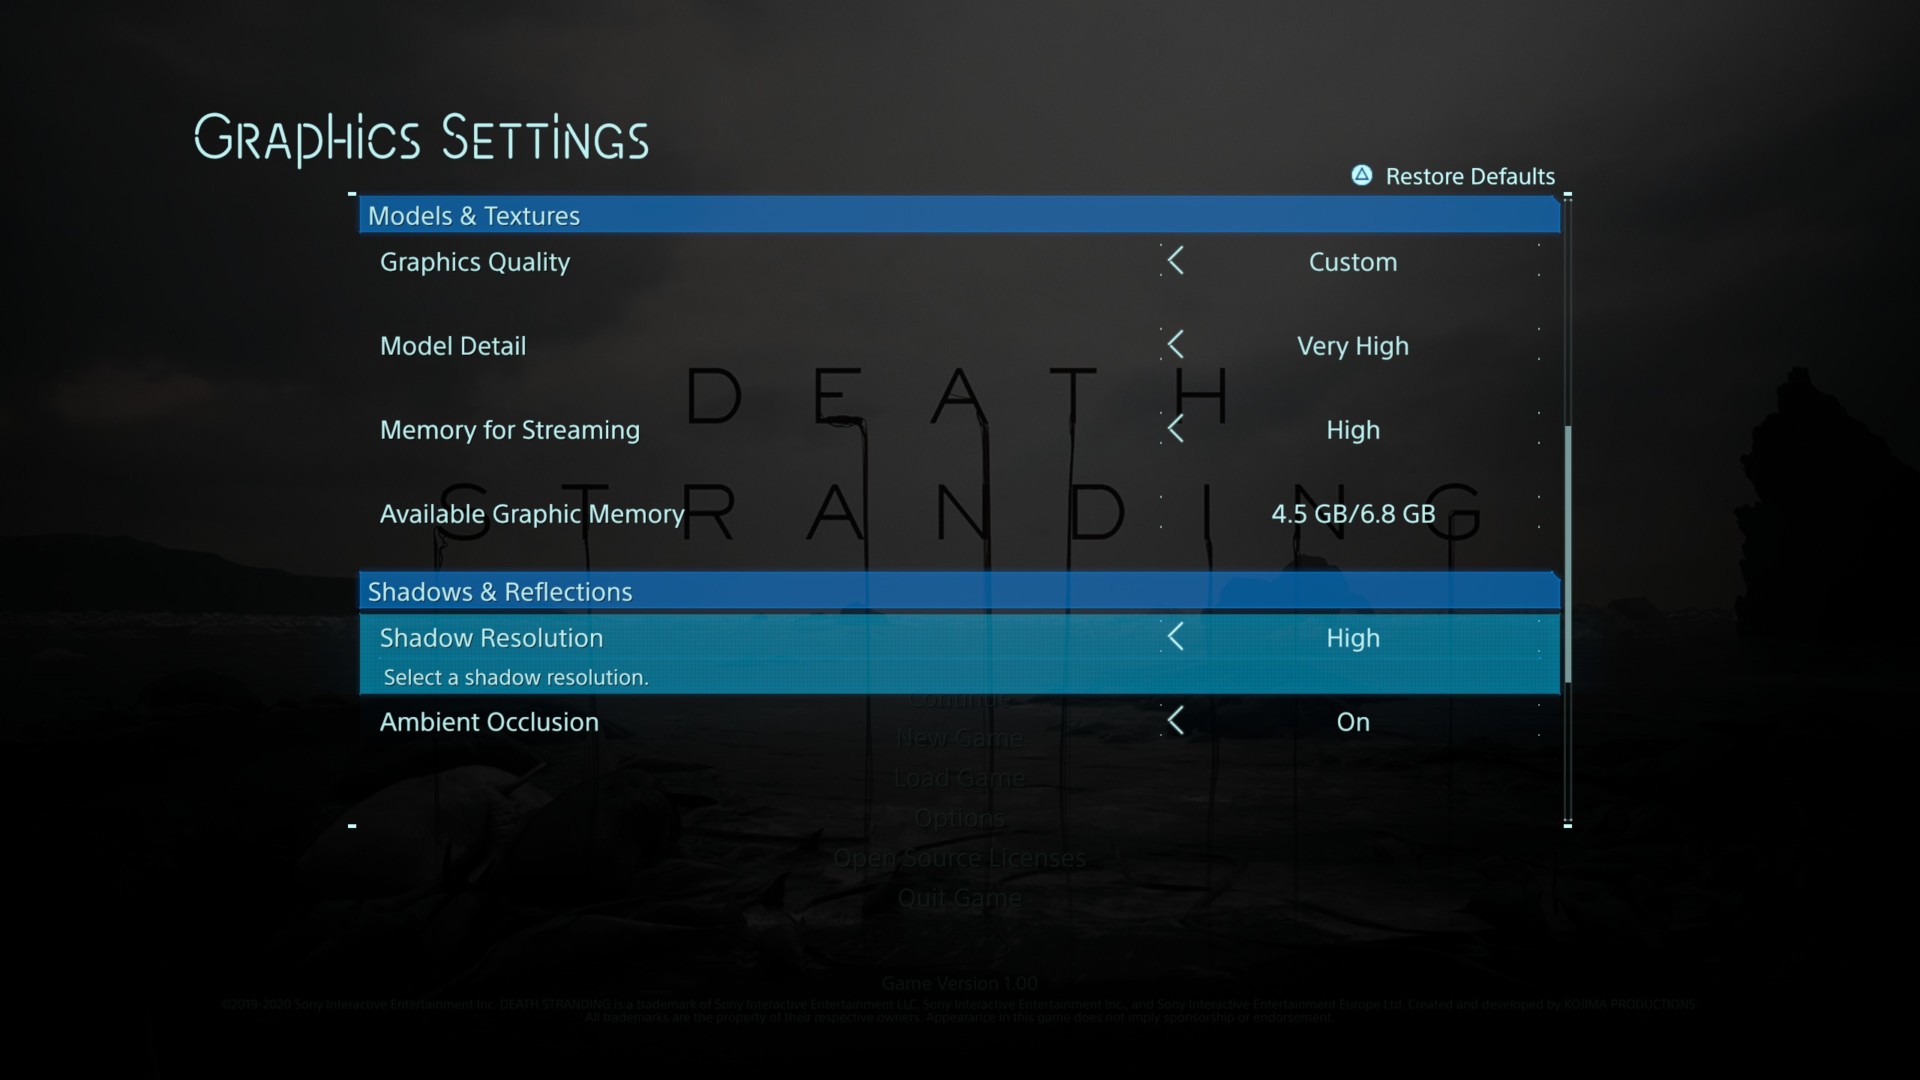Select the Graphics Quality setting label
The image size is (1920, 1080).
point(475,262)
